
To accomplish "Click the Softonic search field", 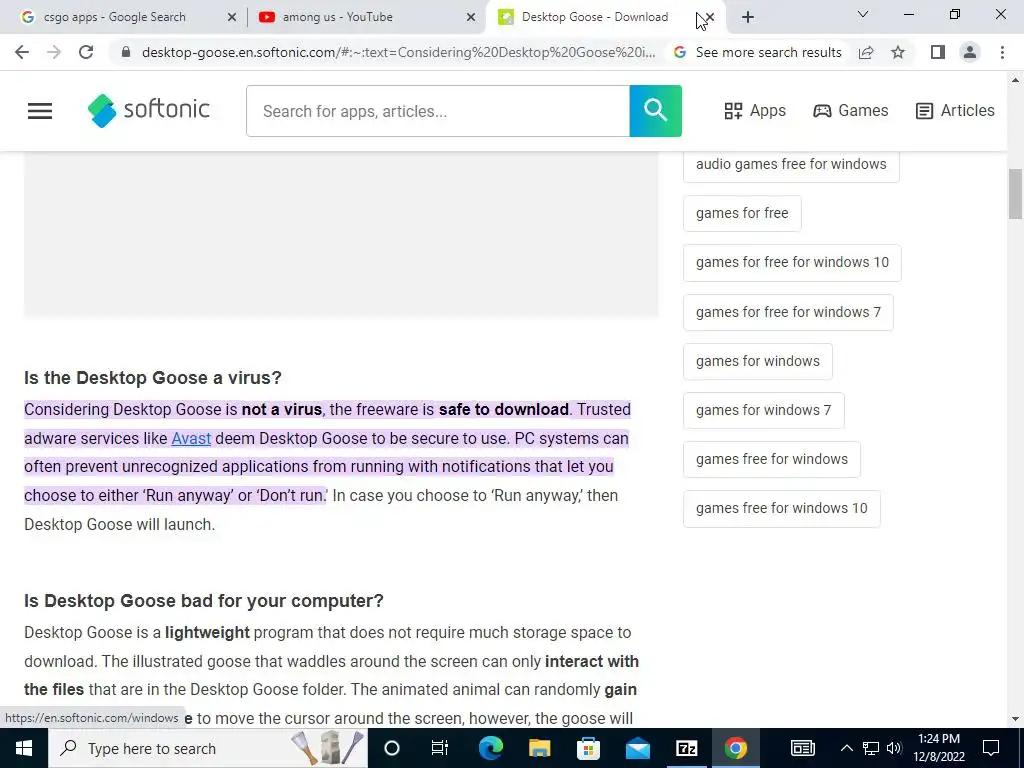I will (x=438, y=111).
